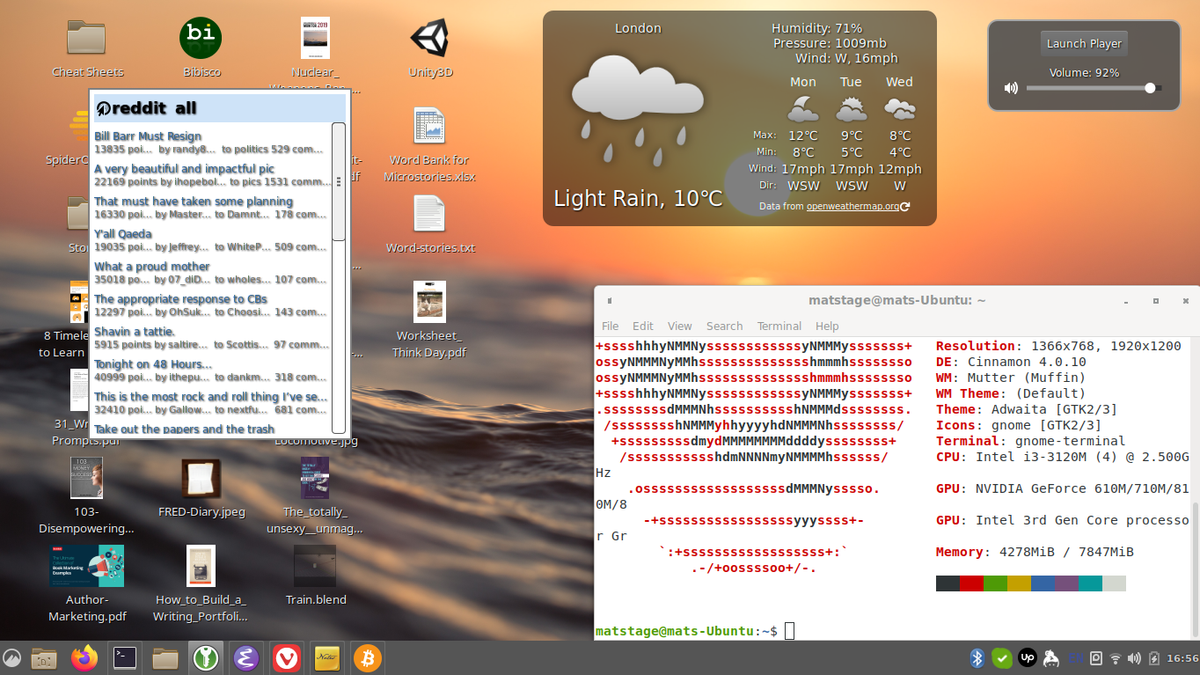The height and width of the screenshot is (675, 1200).
Task: Open KeePassXC from the taskbar
Action: (x=205, y=658)
